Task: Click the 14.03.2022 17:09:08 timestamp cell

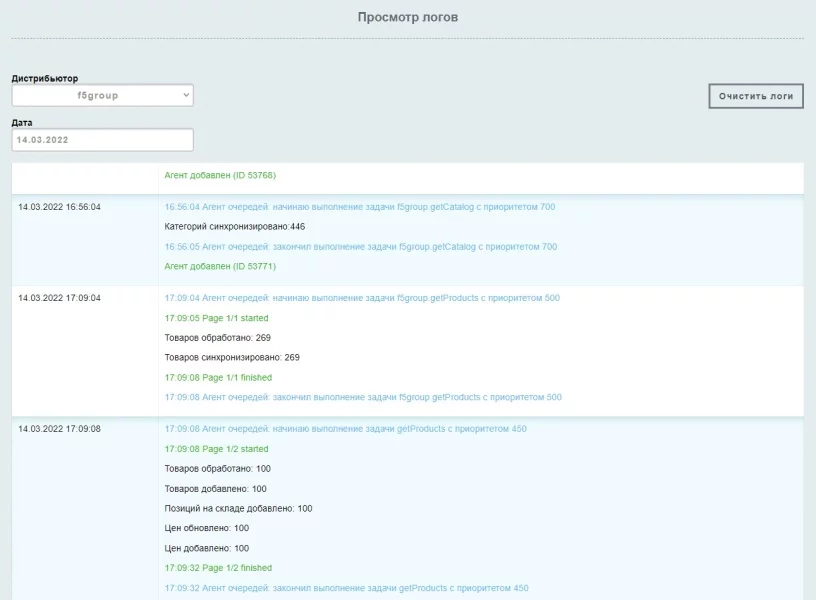Action: coord(59,429)
